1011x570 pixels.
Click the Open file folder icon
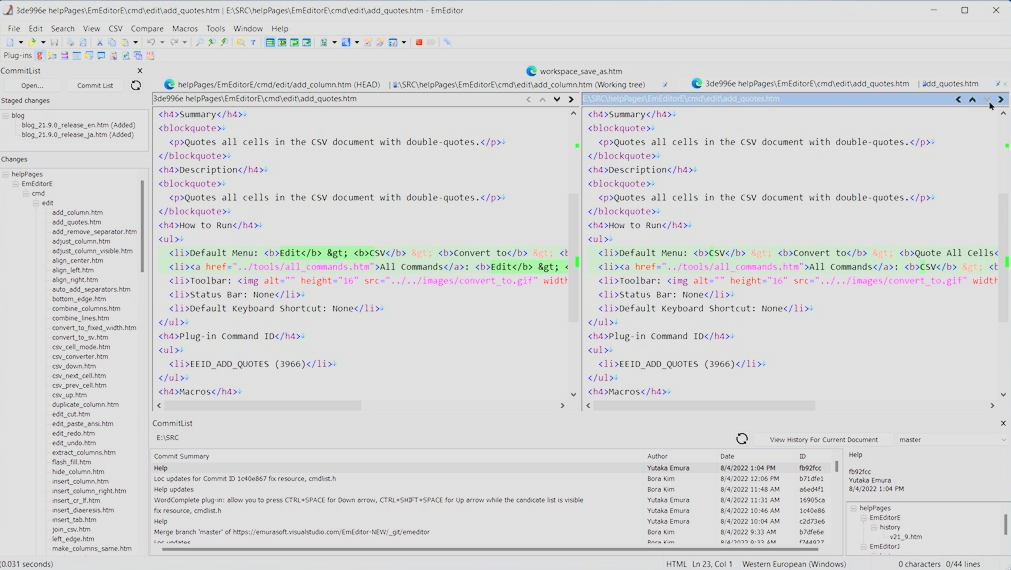coord(31,42)
